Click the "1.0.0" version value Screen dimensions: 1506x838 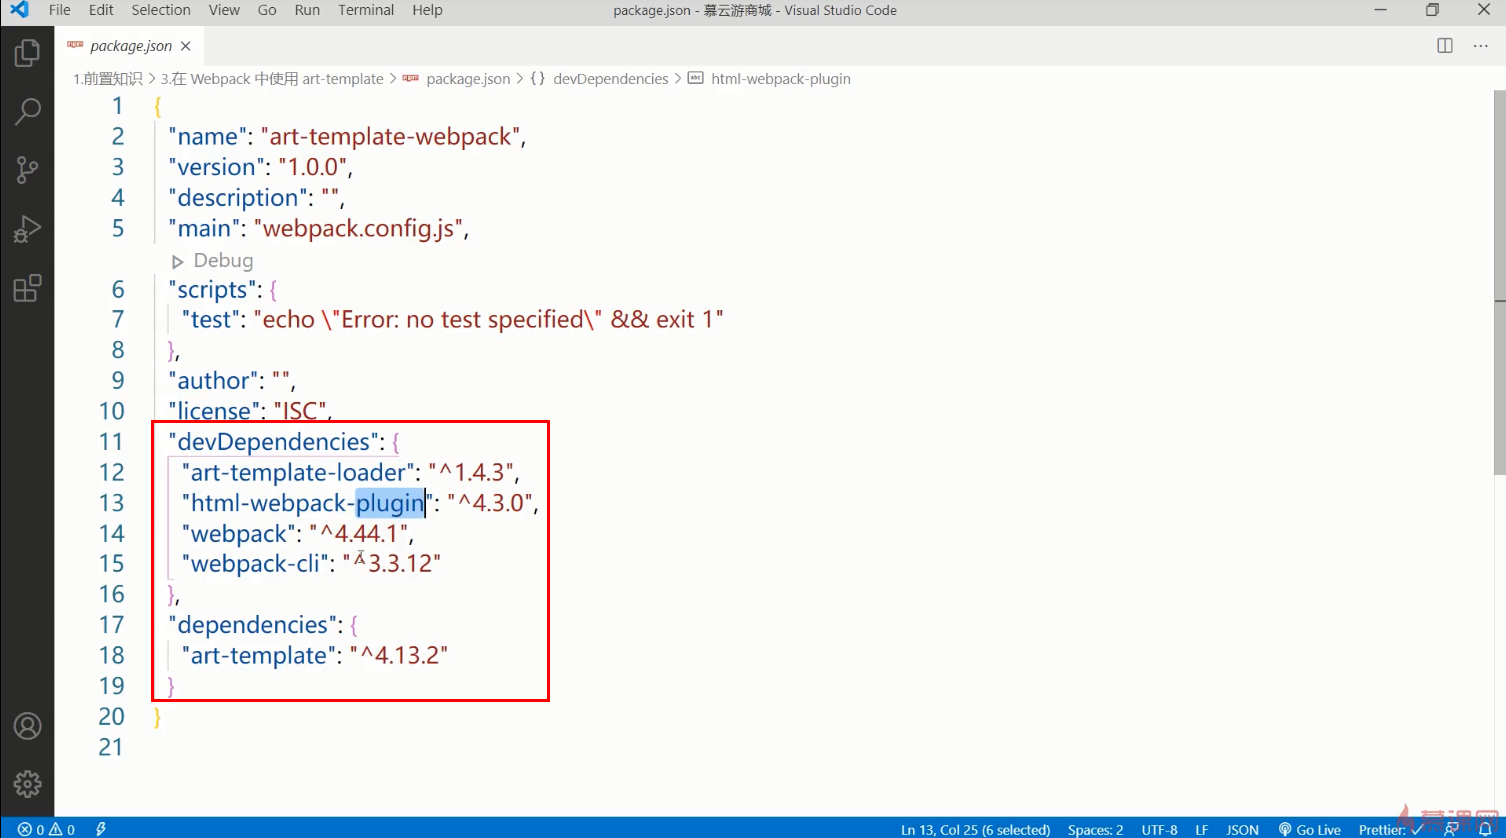[312, 167]
